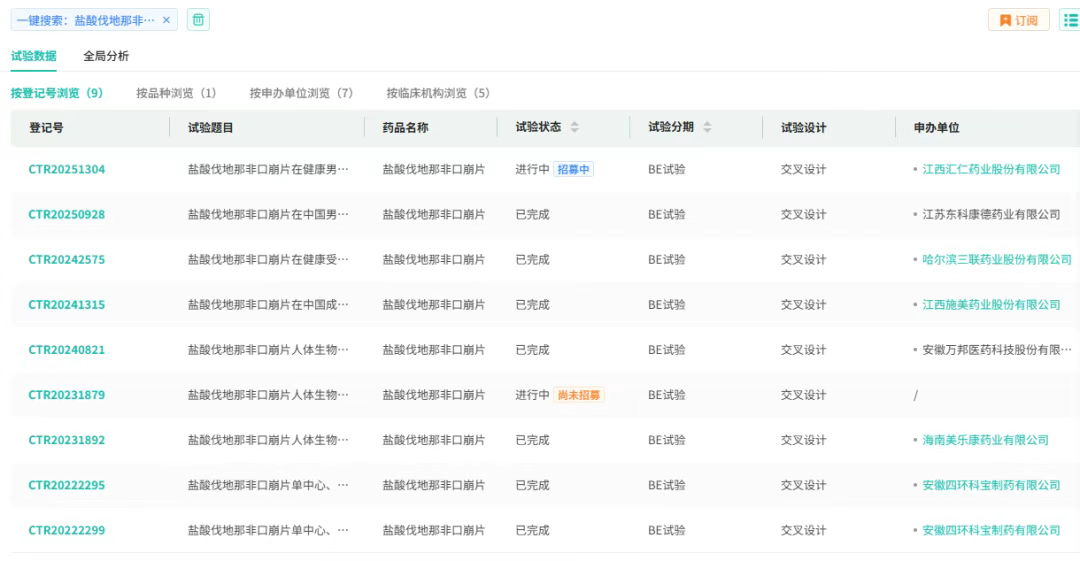Open registration number CTR20231879
This screenshot has width=1080, height=561.
point(66,395)
